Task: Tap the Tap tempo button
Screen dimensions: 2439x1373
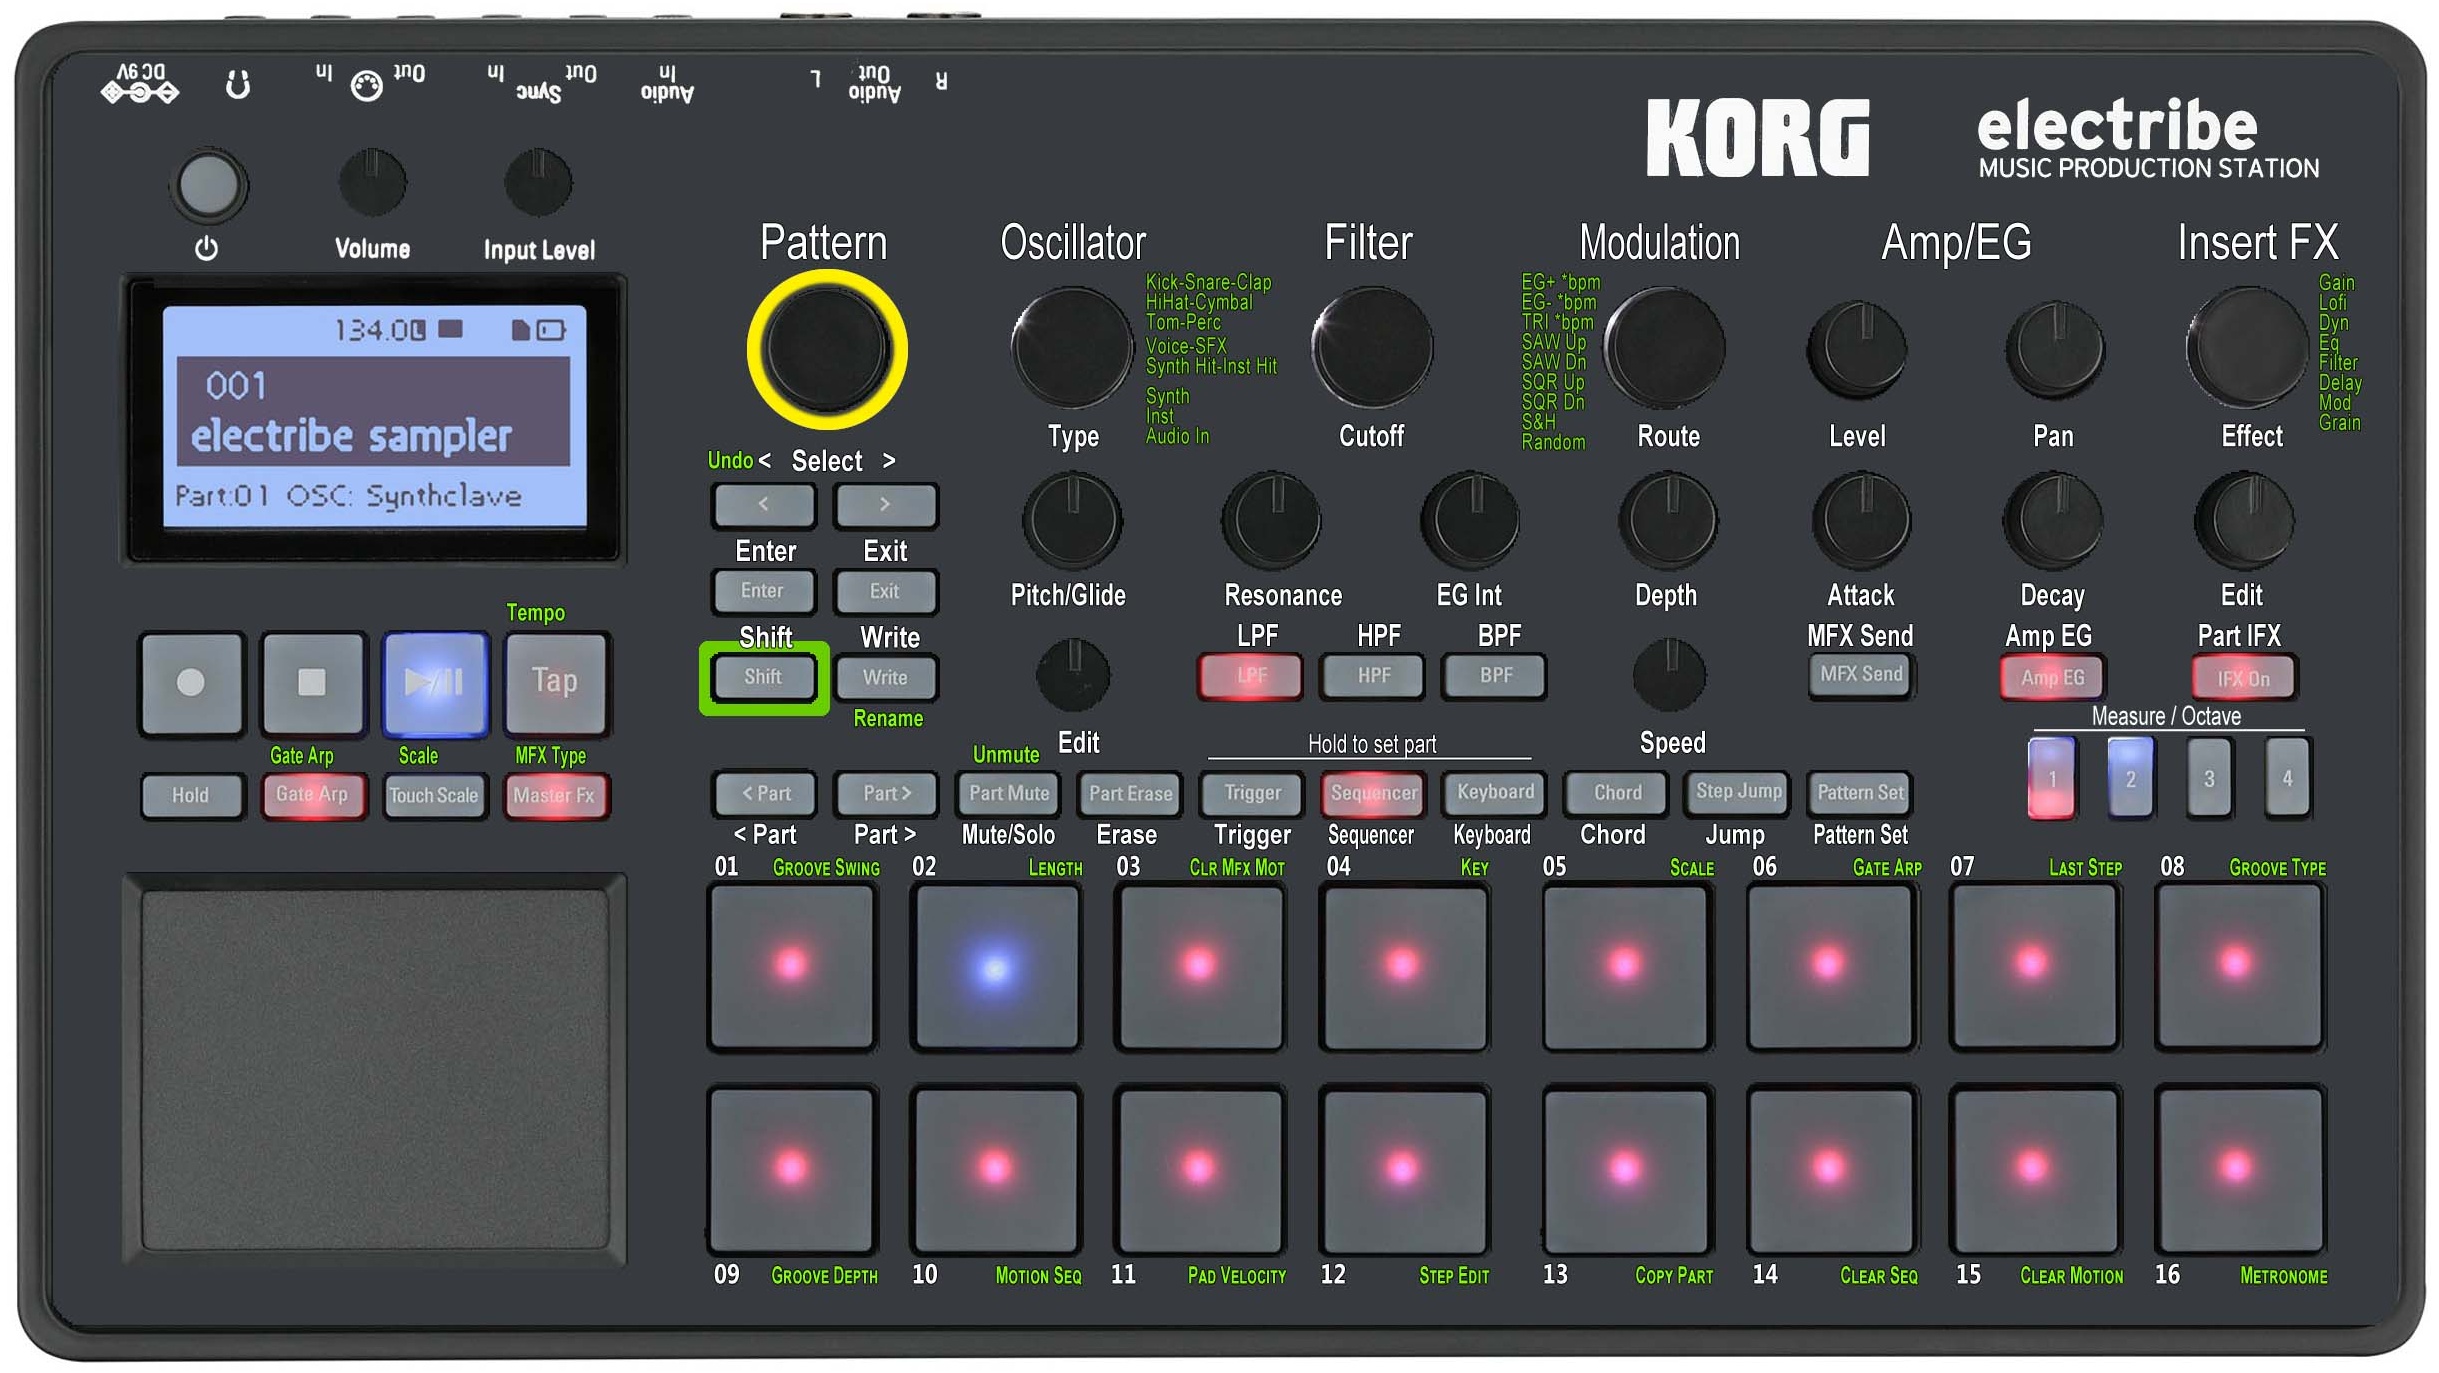Action: point(556,683)
